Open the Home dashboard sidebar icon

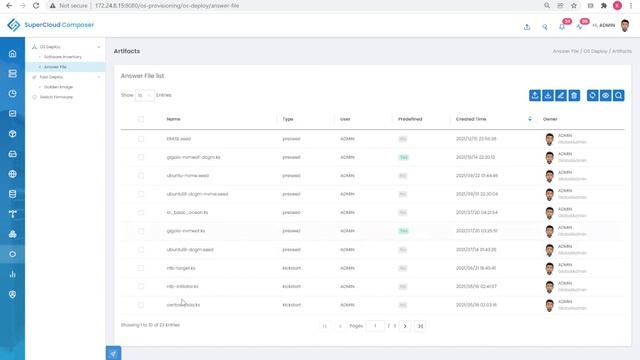click(13, 53)
